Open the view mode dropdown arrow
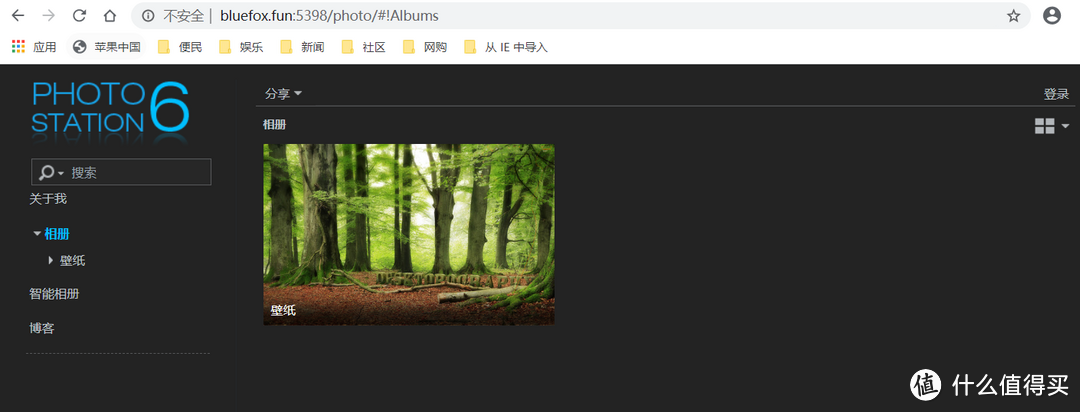The width and height of the screenshot is (1080, 412). tap(1066, 126)
